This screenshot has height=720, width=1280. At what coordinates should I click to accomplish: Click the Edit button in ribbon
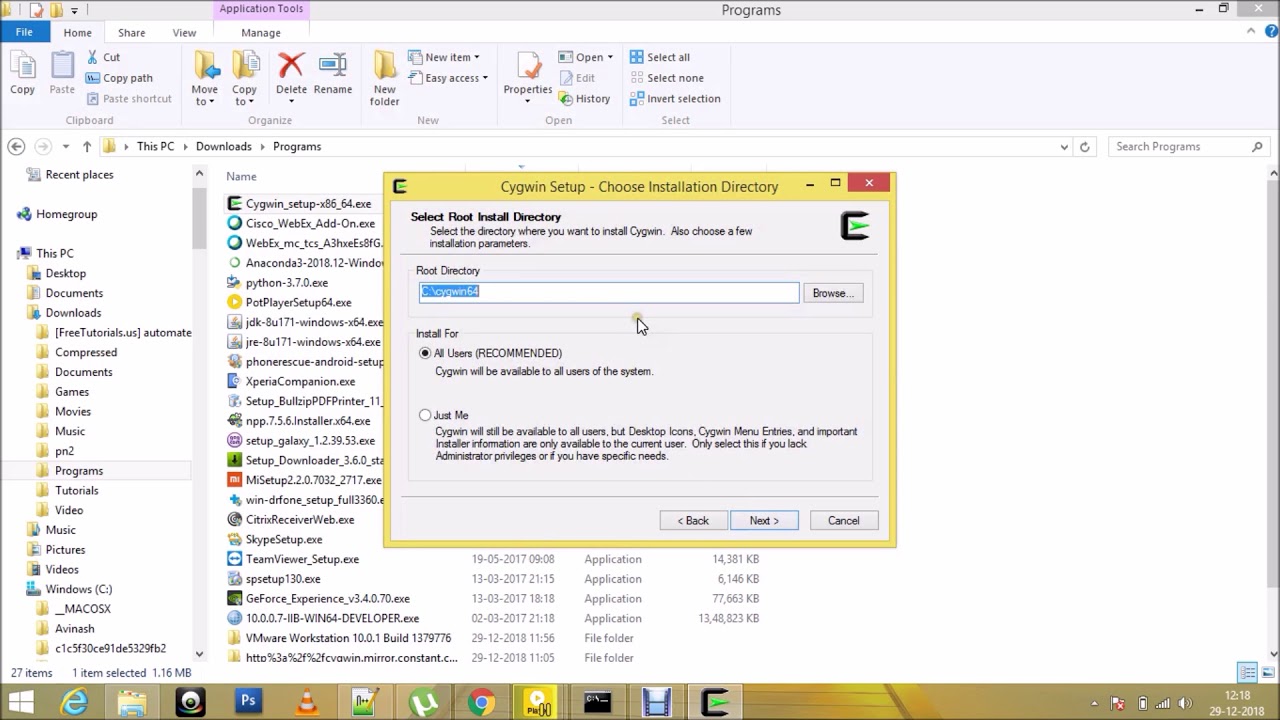click(x=576, y=78)
